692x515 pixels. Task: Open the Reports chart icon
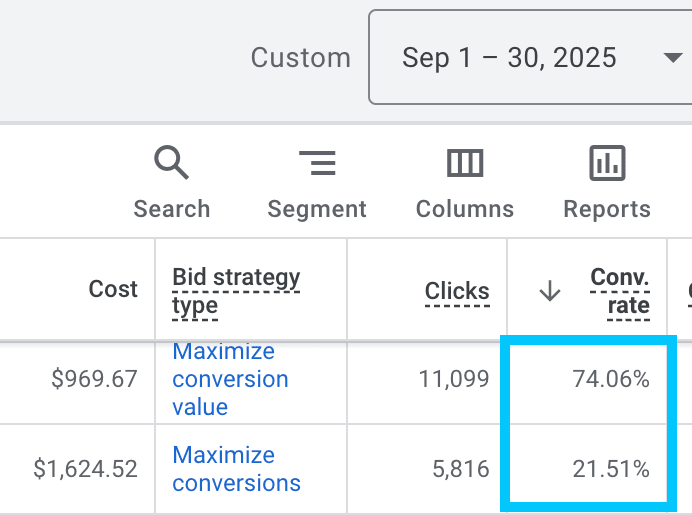click(607, 163)
